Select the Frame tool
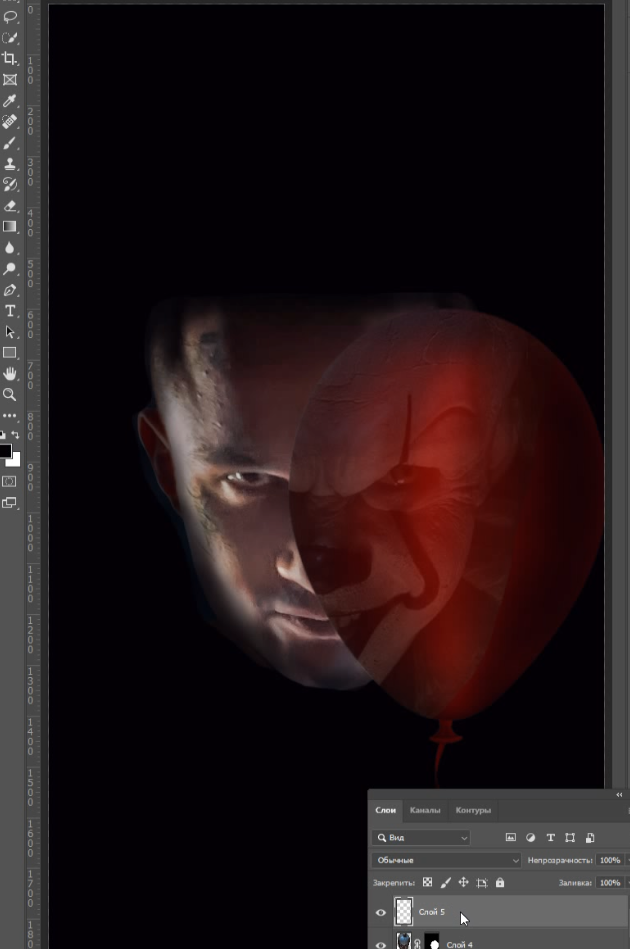 (x=10, y=80)
